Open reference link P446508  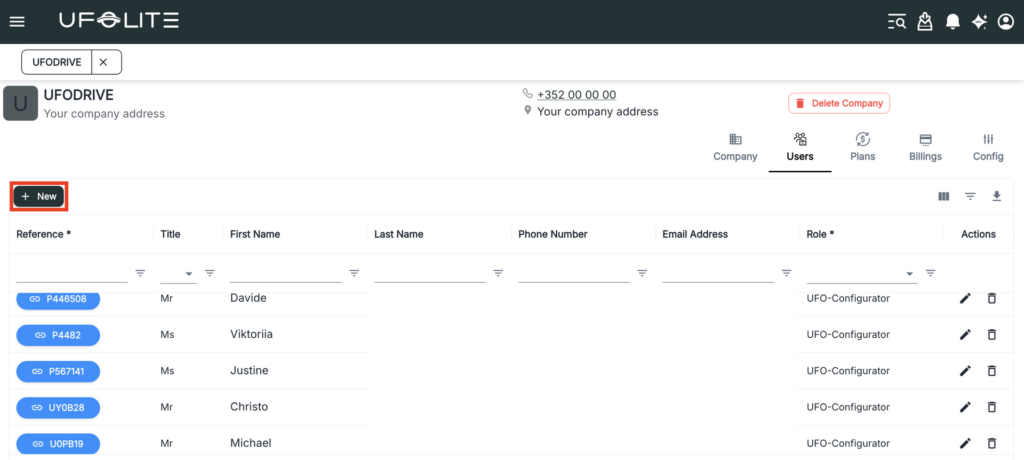(x=58, y=298)
